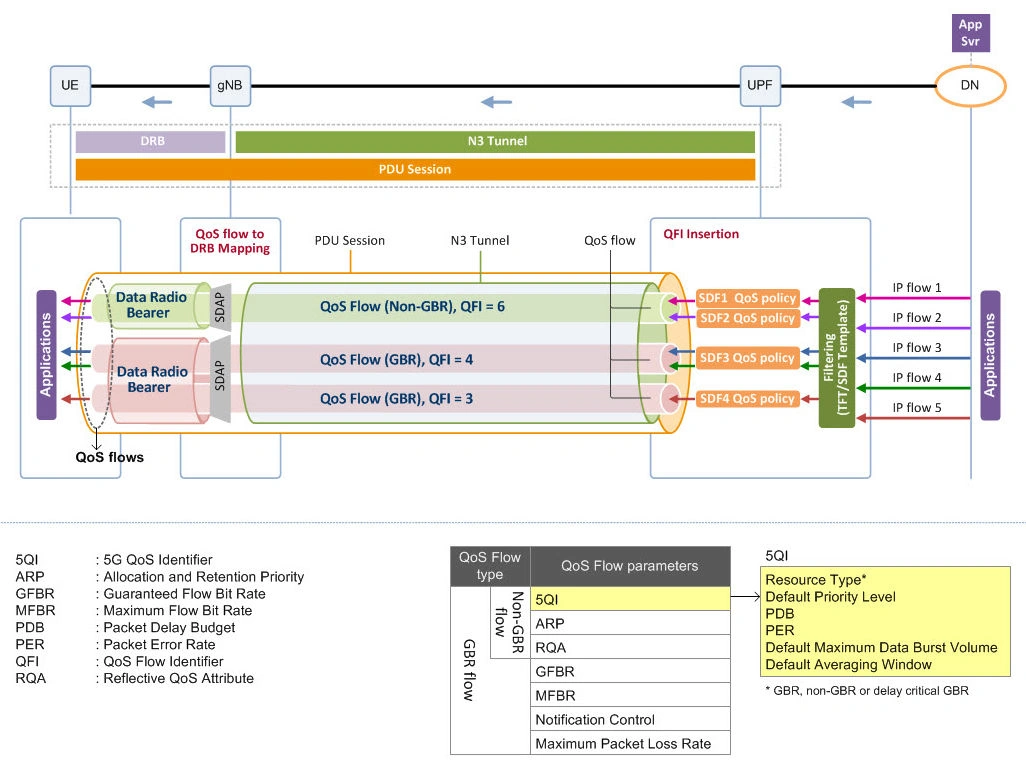Select the UE network node
Screen dimensions: 1026x767
(69, 86)
